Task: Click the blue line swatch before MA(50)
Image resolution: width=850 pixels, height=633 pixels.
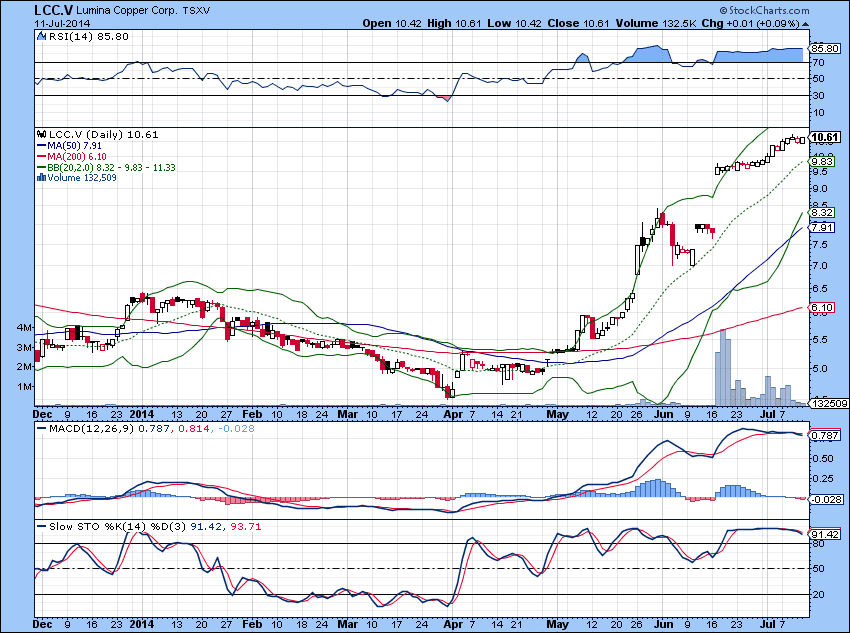Action: tap(42, 146)
